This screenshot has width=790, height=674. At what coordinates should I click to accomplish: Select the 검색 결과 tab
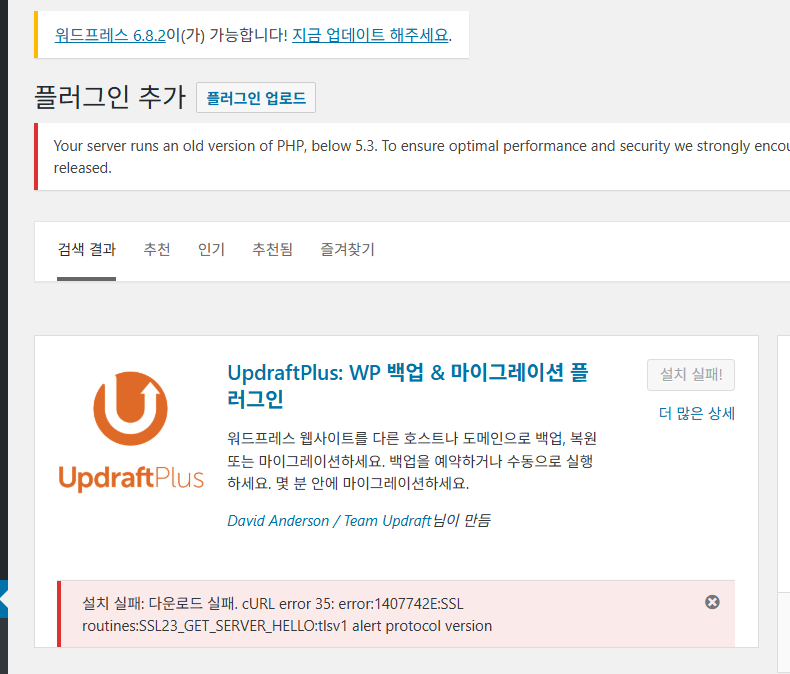(x=87, y=249)
